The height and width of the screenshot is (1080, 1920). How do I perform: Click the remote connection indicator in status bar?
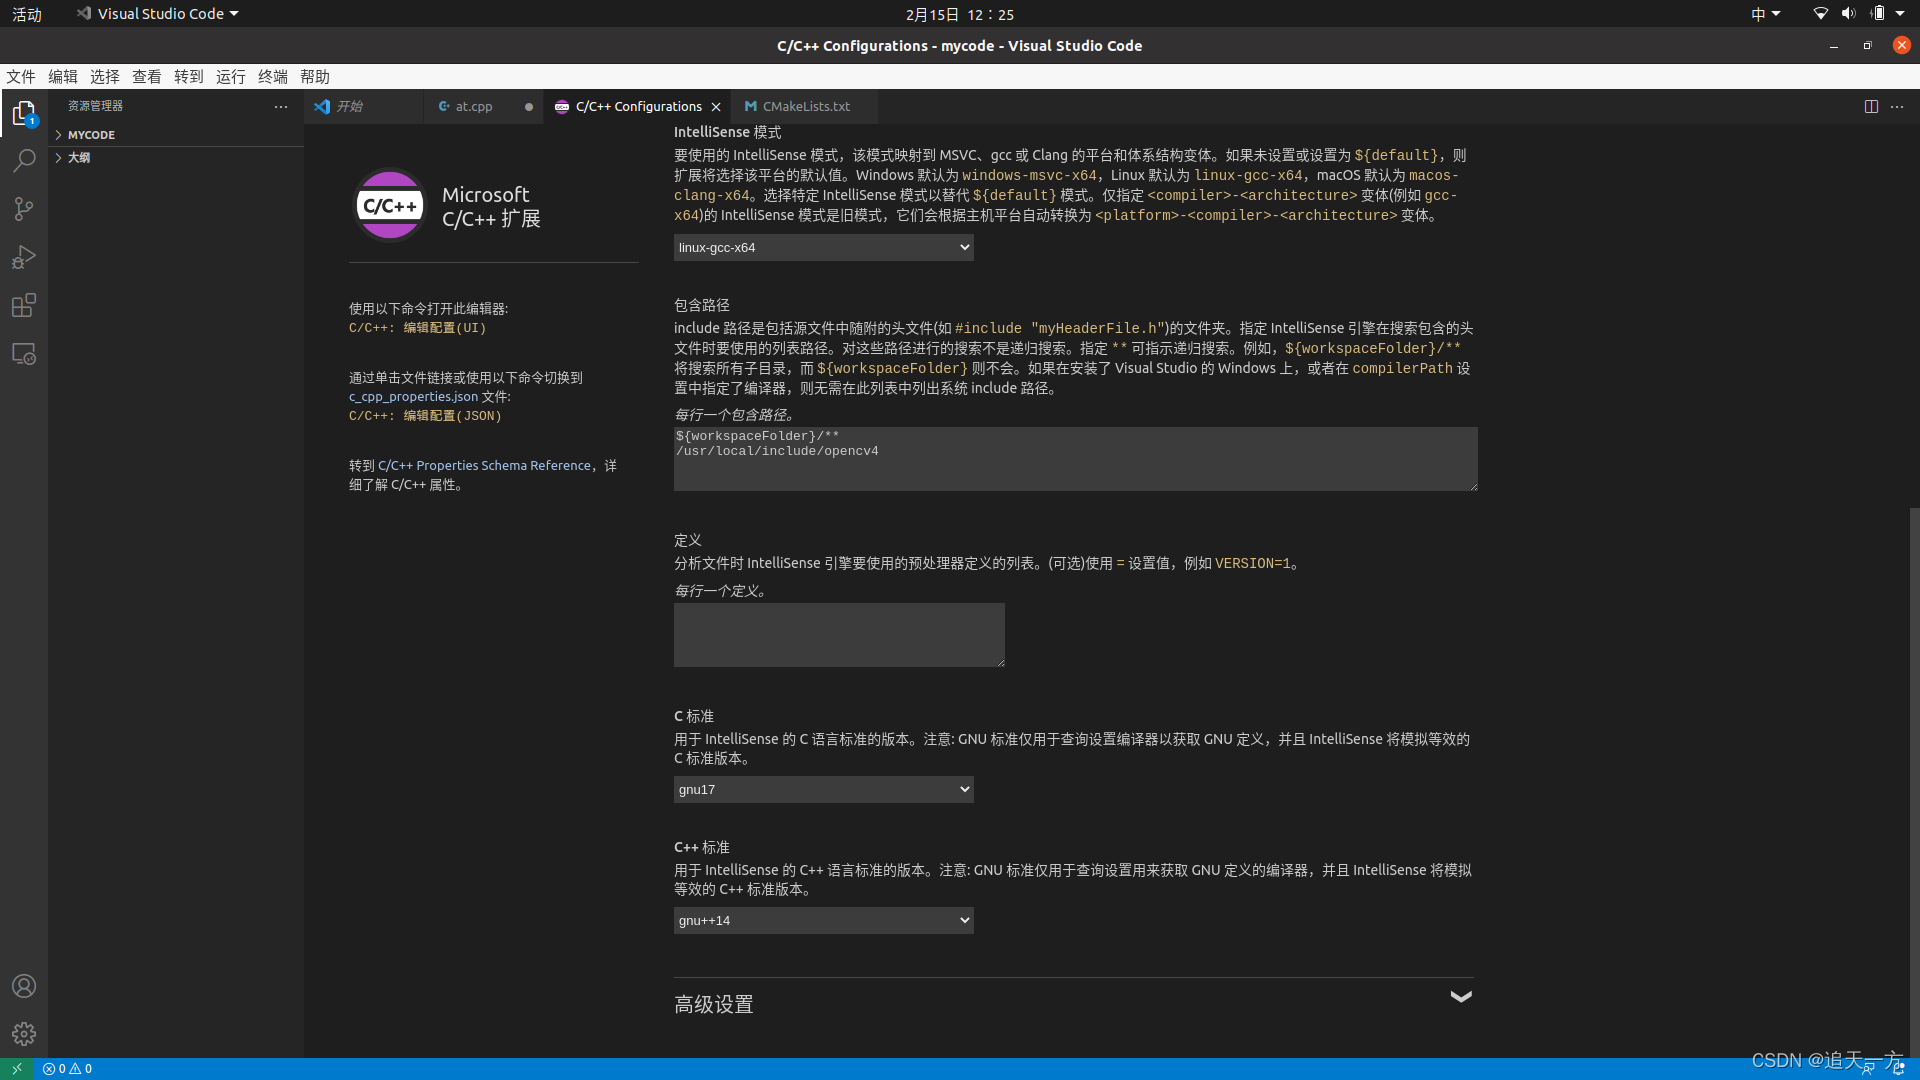[x=15, y=1068]
